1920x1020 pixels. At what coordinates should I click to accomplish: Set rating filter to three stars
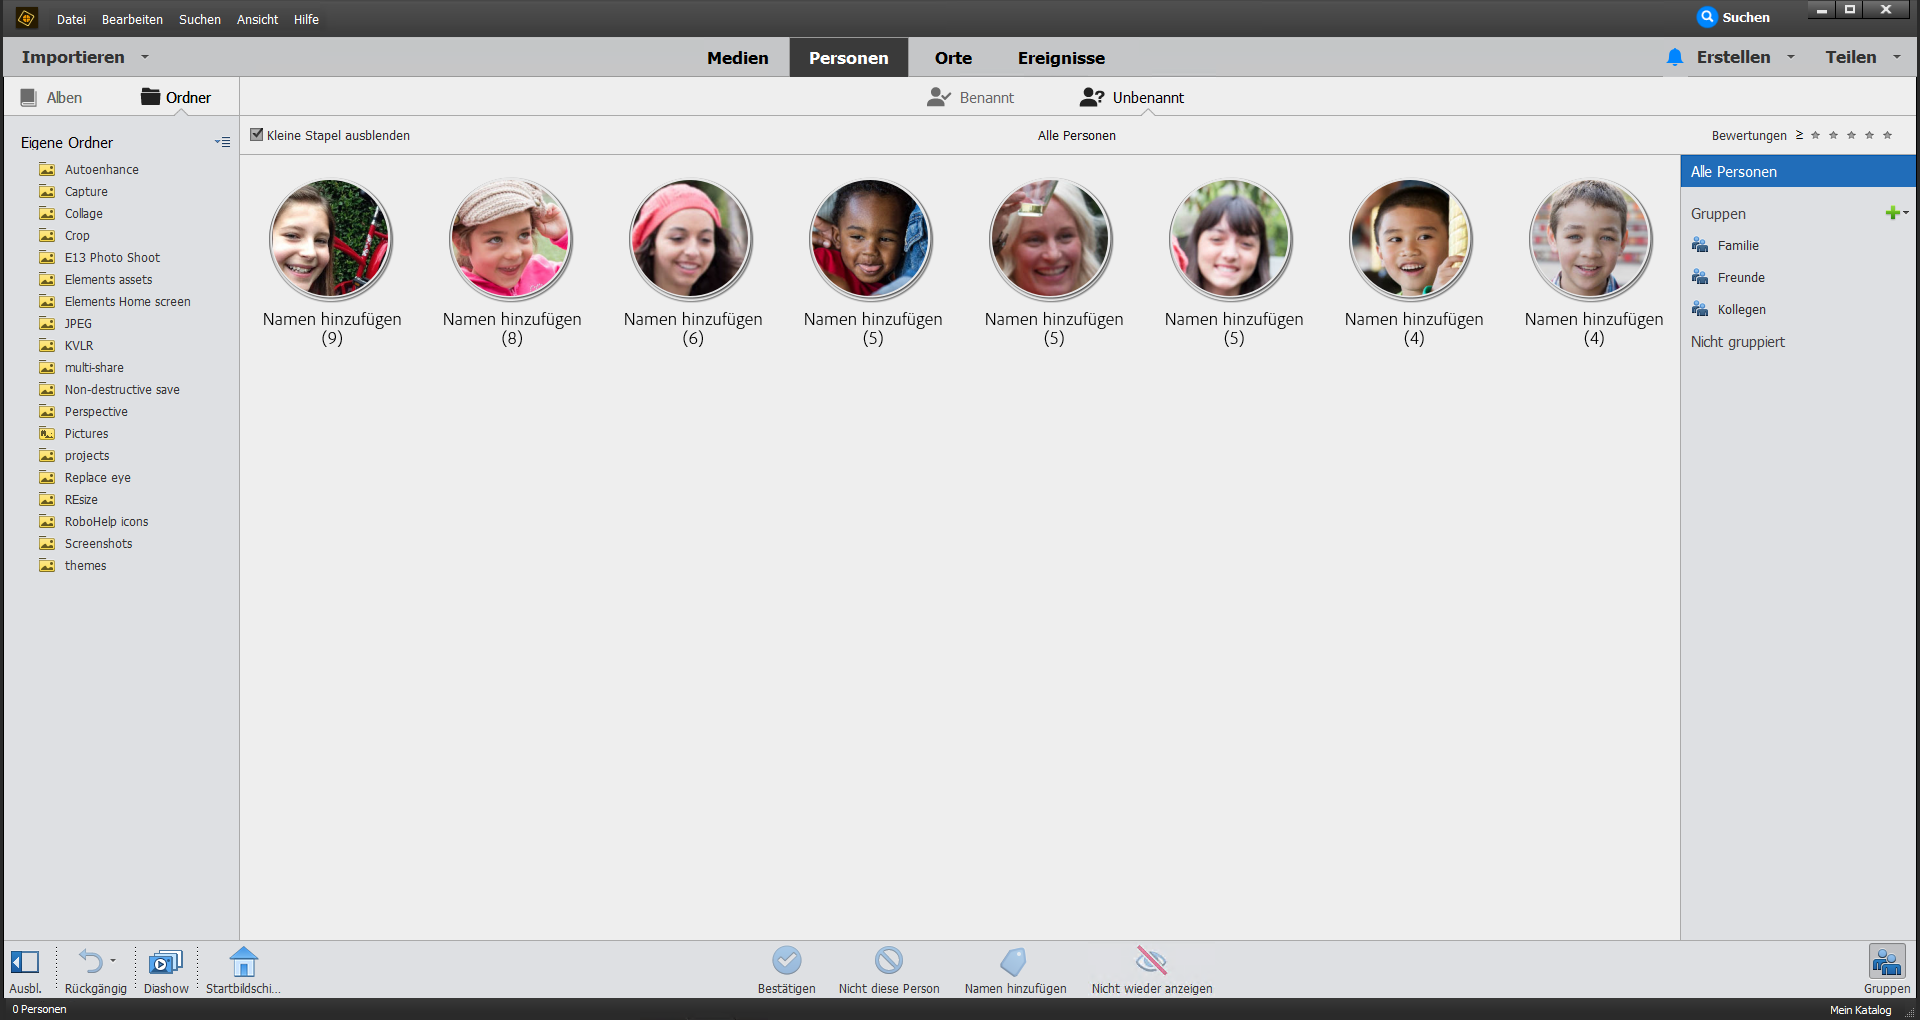pos(1851,135)
